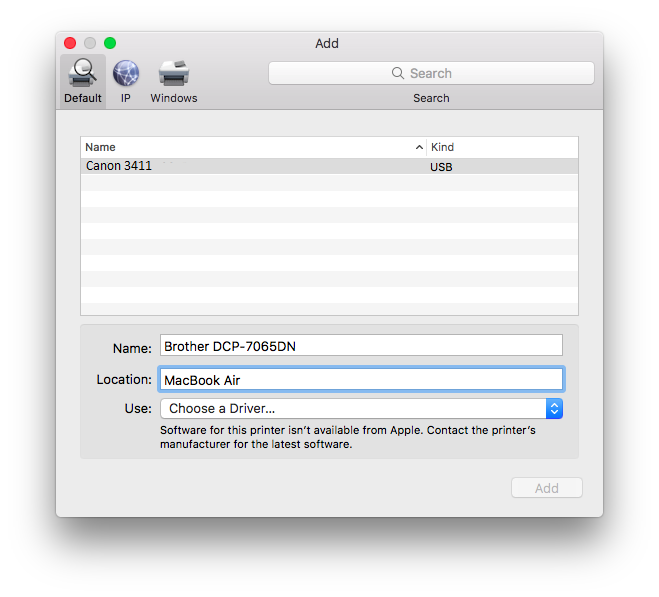Select the Canon 3411 printer row
659x597 pixels.
coord(329,166)
